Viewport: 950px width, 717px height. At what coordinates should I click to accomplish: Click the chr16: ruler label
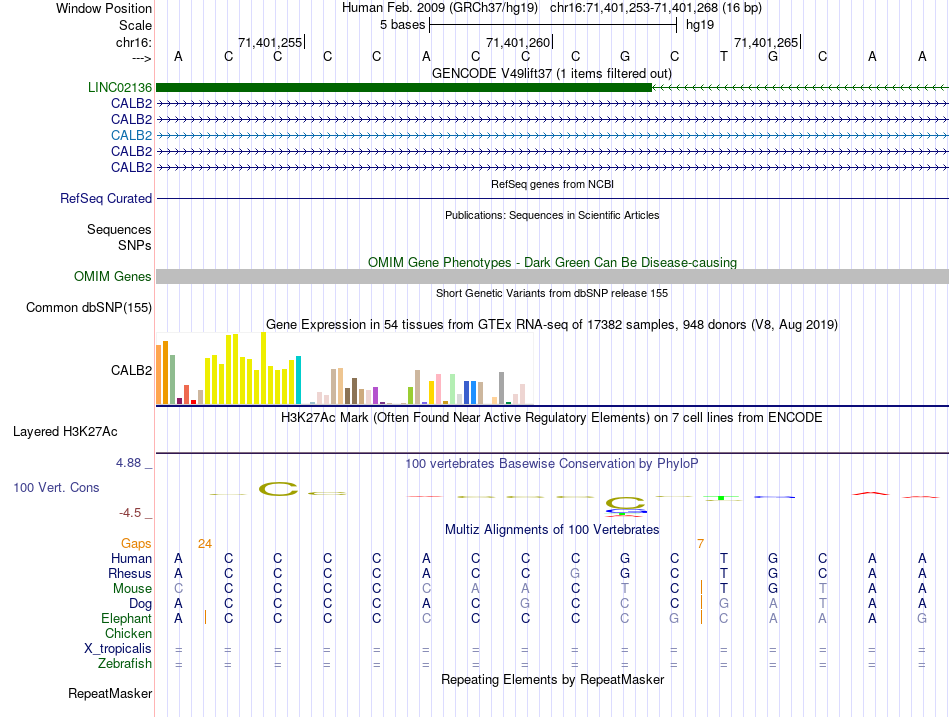click(133, 42)
